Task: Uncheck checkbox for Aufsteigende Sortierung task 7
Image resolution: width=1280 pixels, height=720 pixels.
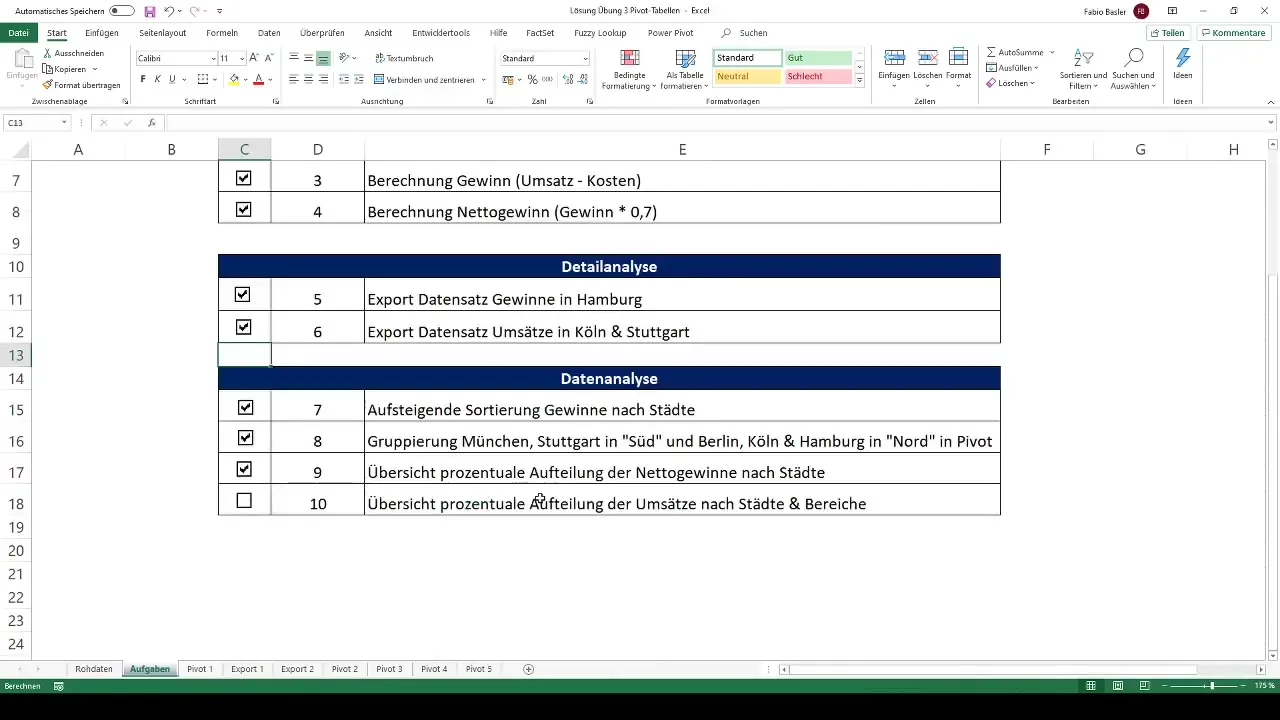Action: (245, 408)
